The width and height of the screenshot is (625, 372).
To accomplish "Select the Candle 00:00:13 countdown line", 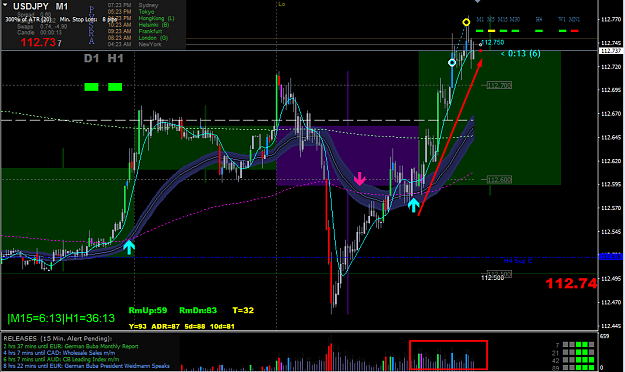I will [x=39, y=32].
